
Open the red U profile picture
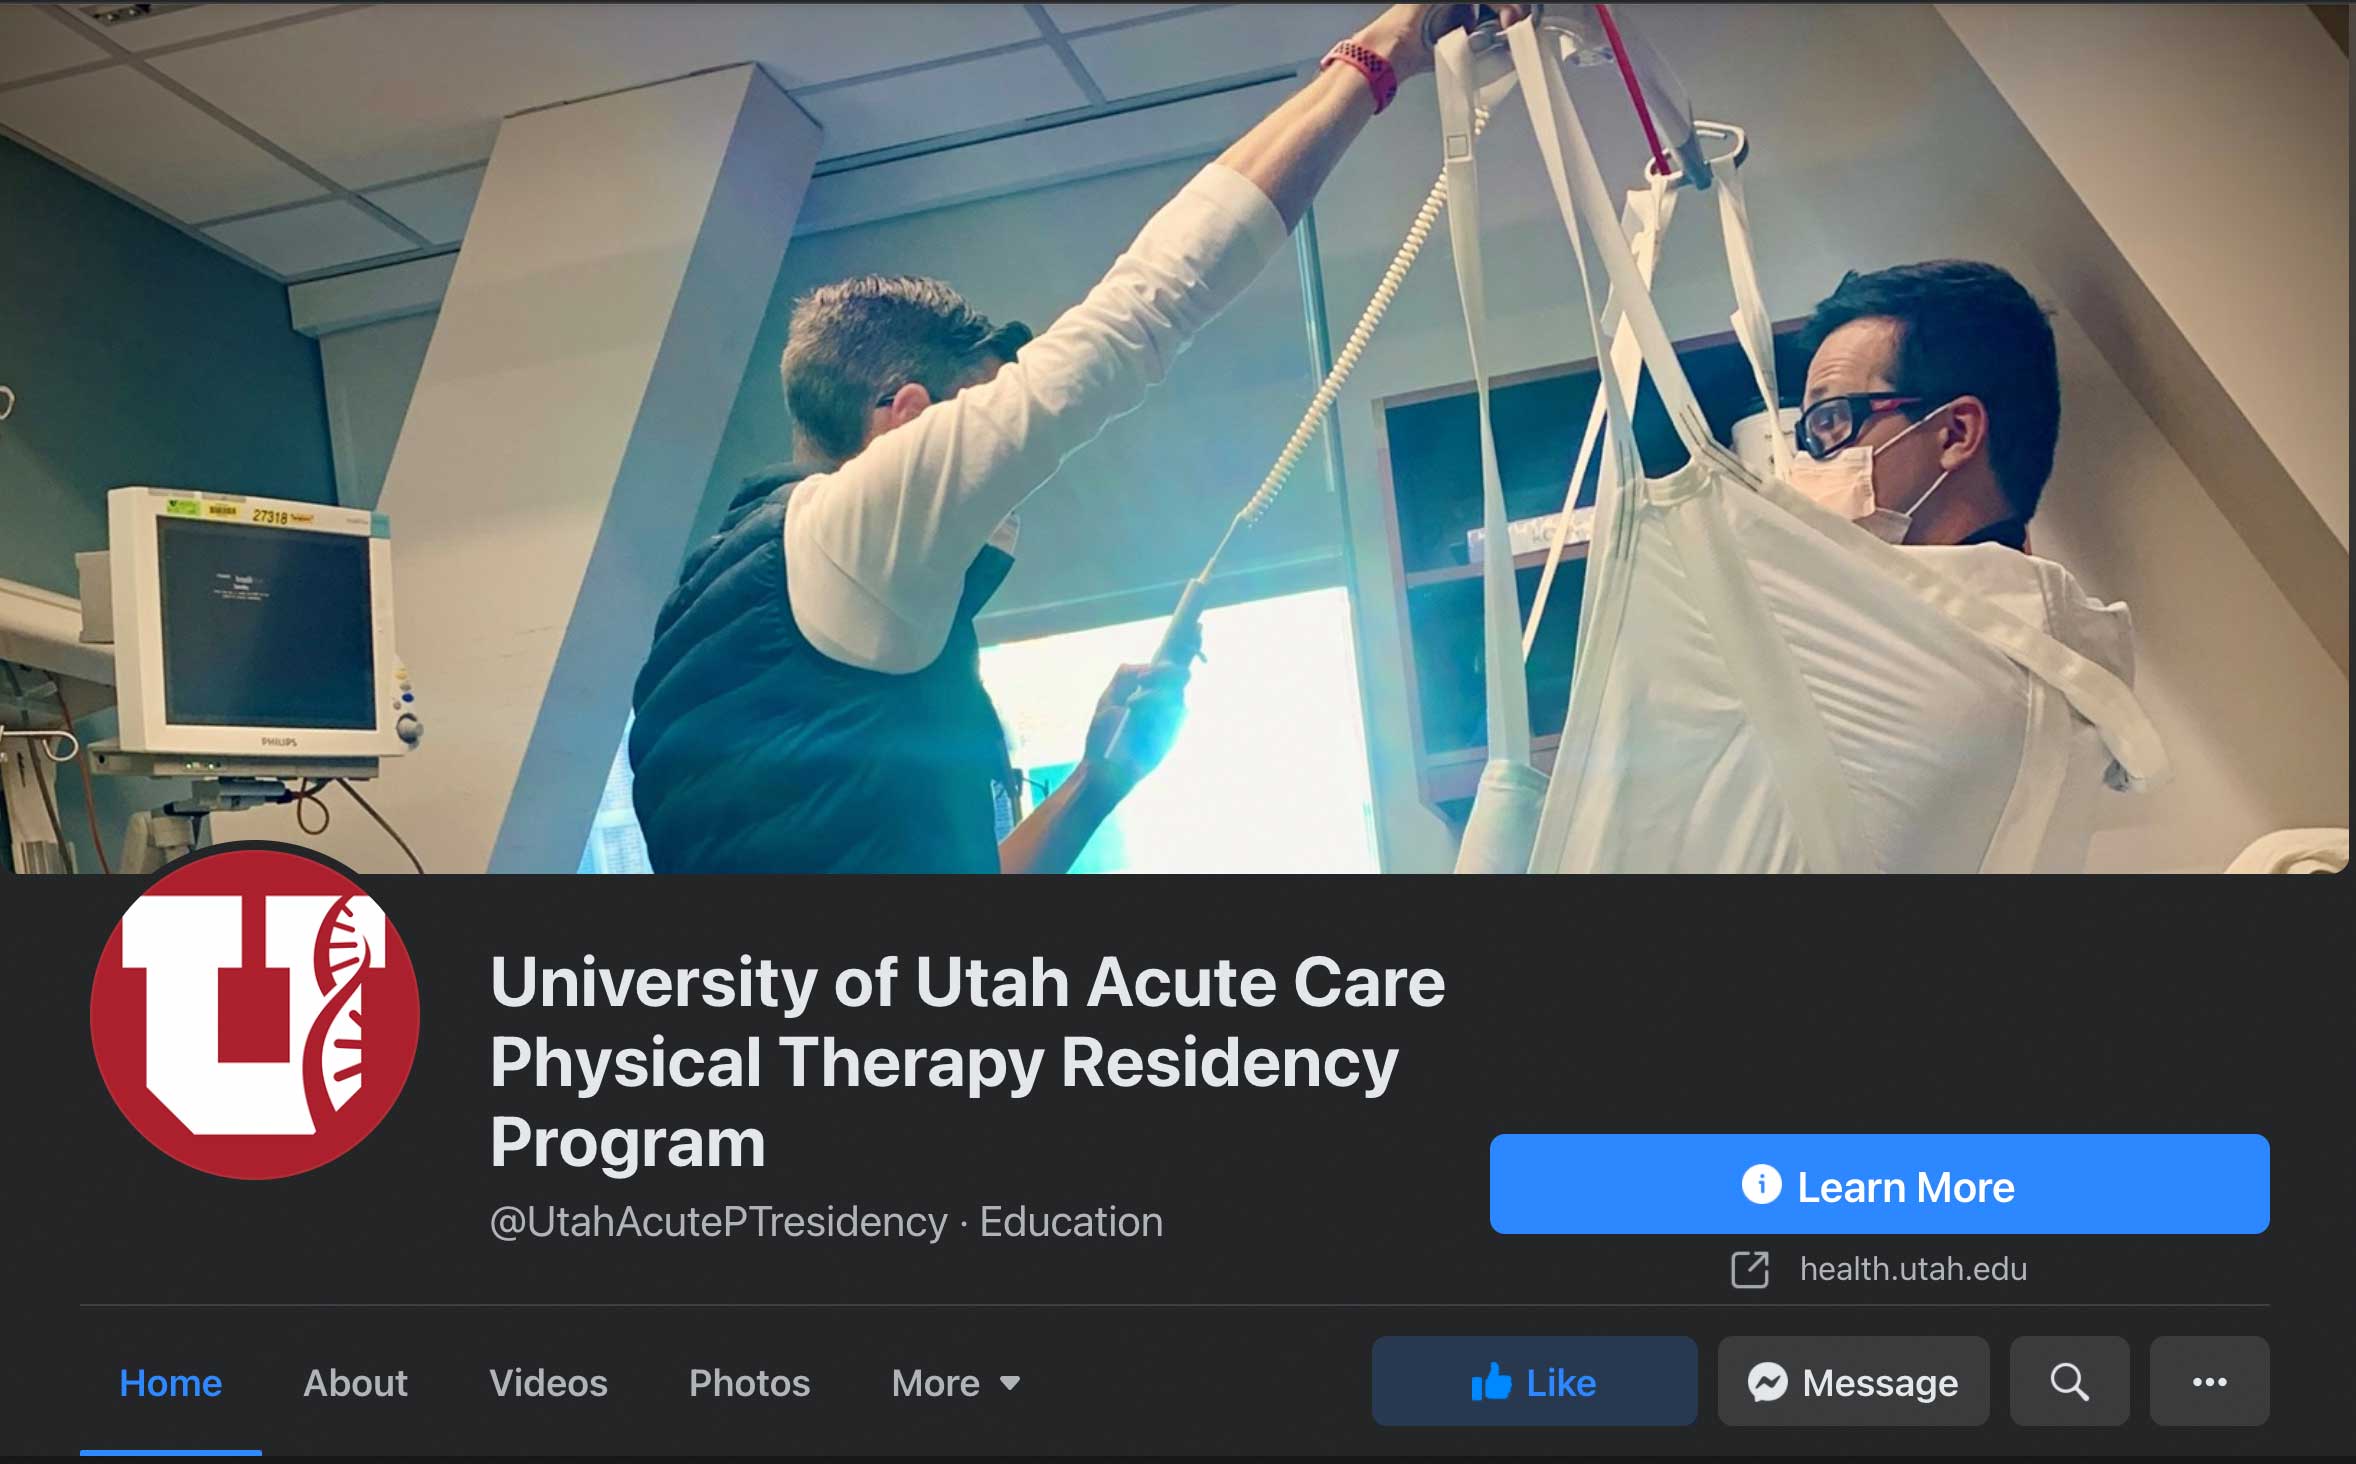(x=255, y=1014)
